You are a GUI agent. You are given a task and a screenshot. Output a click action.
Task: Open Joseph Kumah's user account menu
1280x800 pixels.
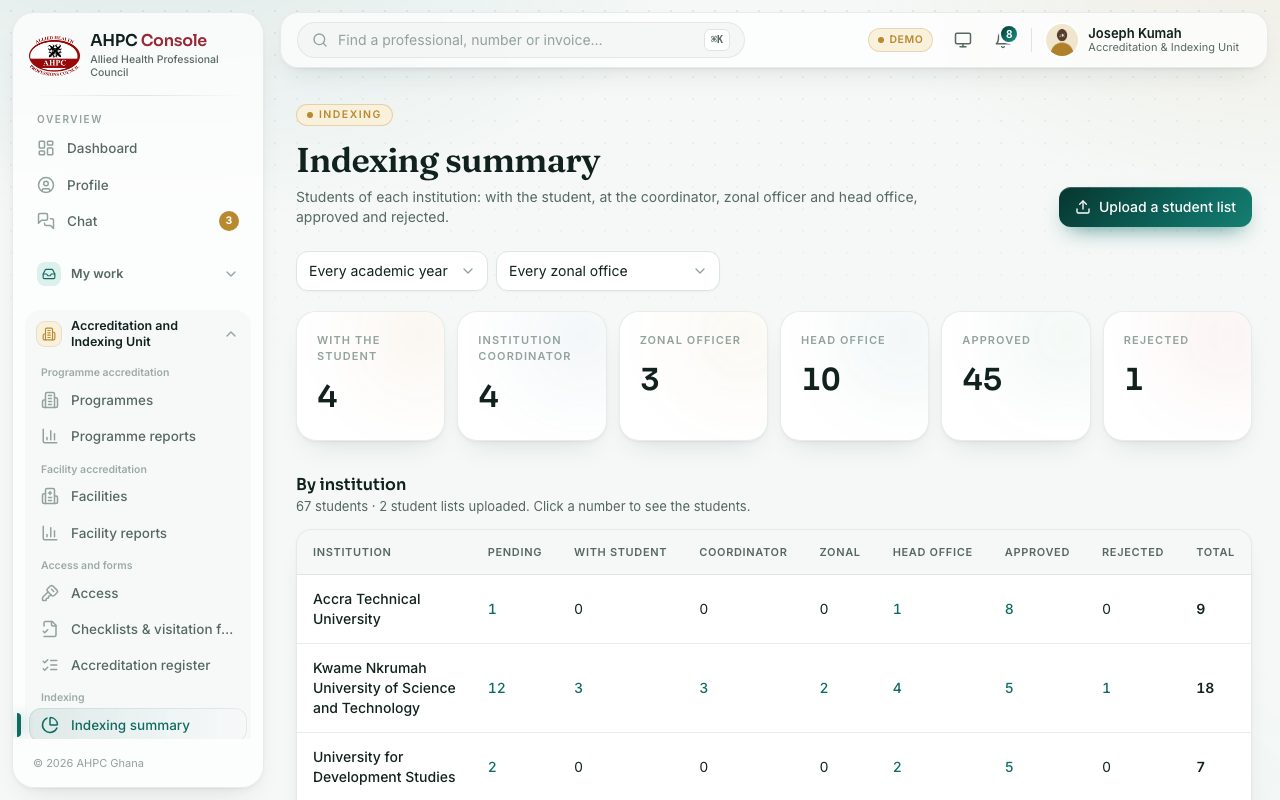tap(1144, 40)
